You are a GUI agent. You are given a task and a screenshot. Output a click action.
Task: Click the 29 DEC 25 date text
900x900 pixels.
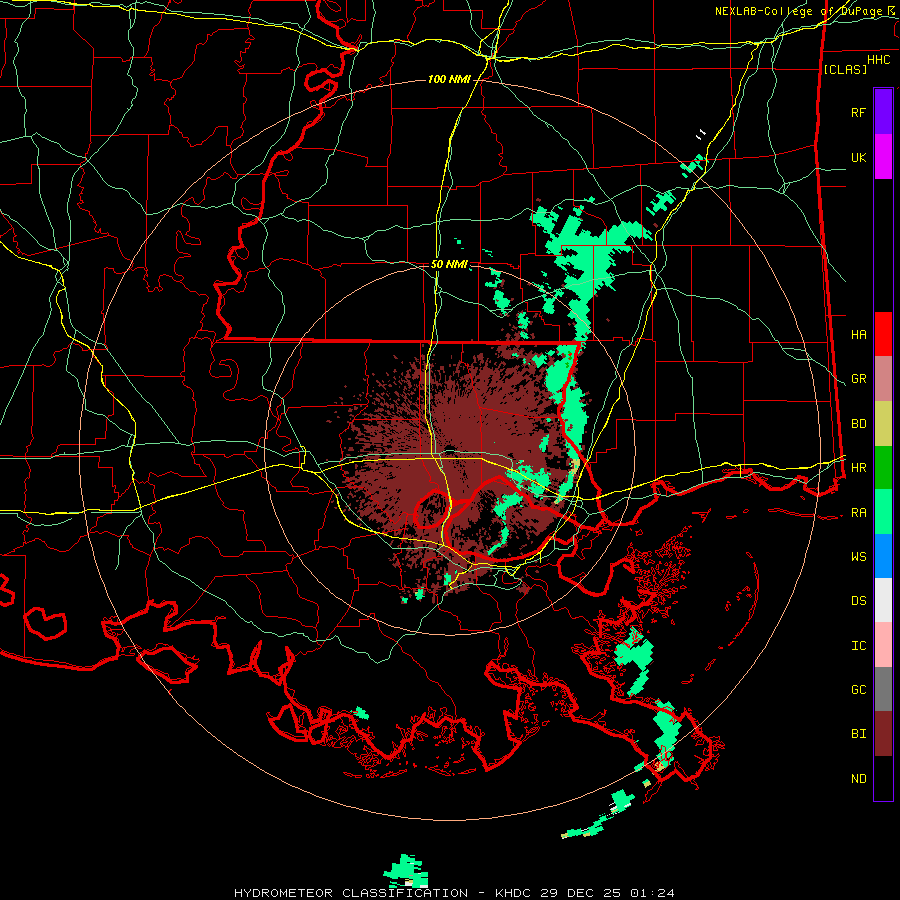click(581, 893)
